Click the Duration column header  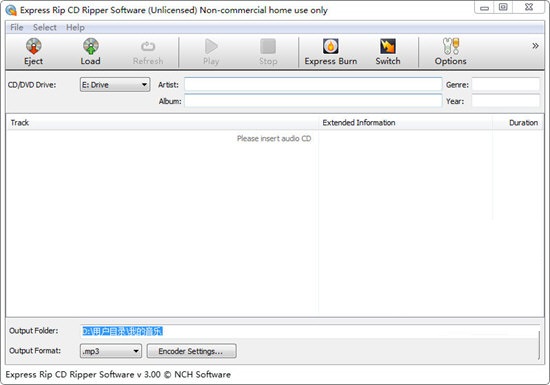coord(518,123)
